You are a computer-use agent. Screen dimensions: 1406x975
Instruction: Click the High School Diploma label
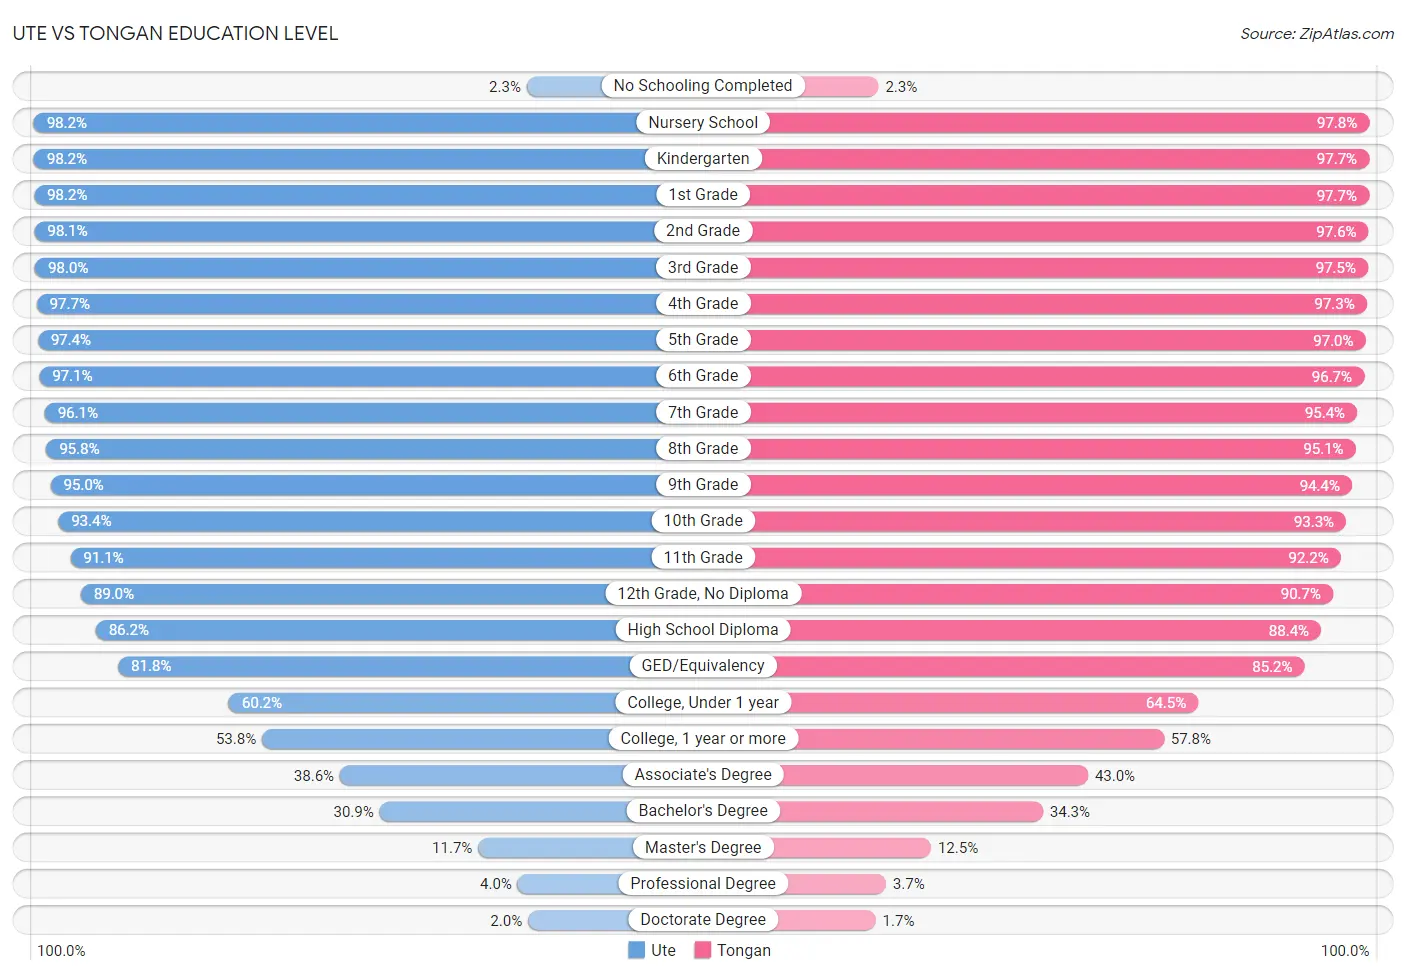(703, 629)
